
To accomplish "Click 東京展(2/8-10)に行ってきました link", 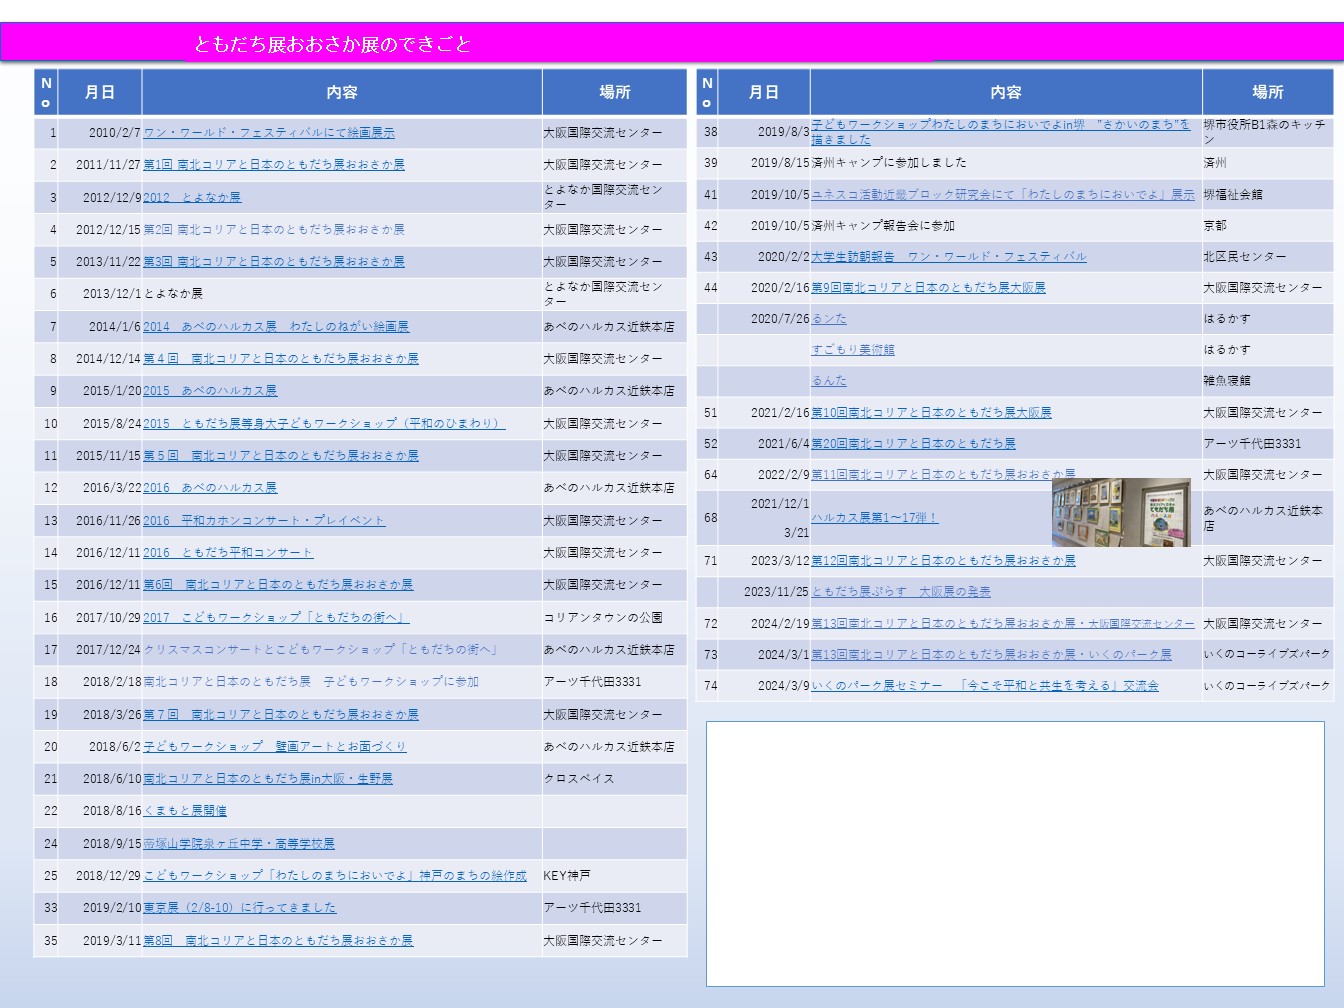I will tap(239, 908).
